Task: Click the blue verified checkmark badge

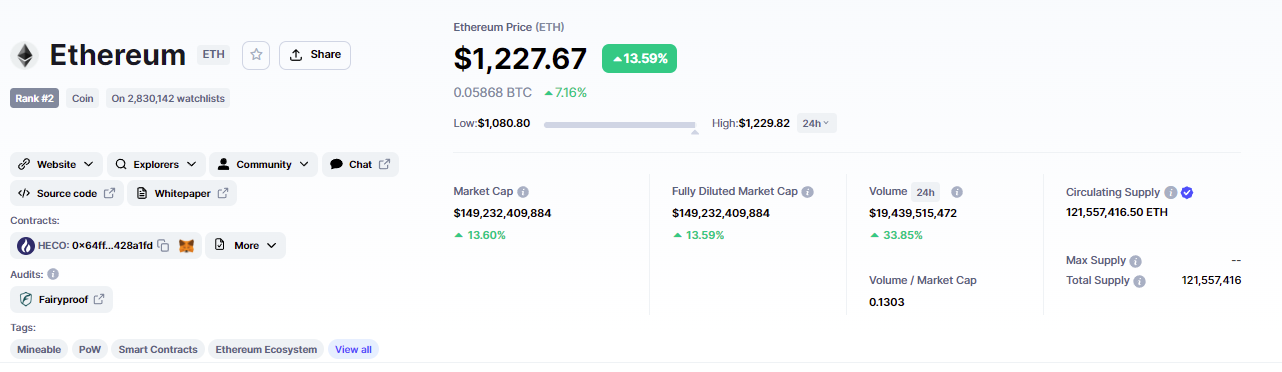Action: coord(1187,192)
